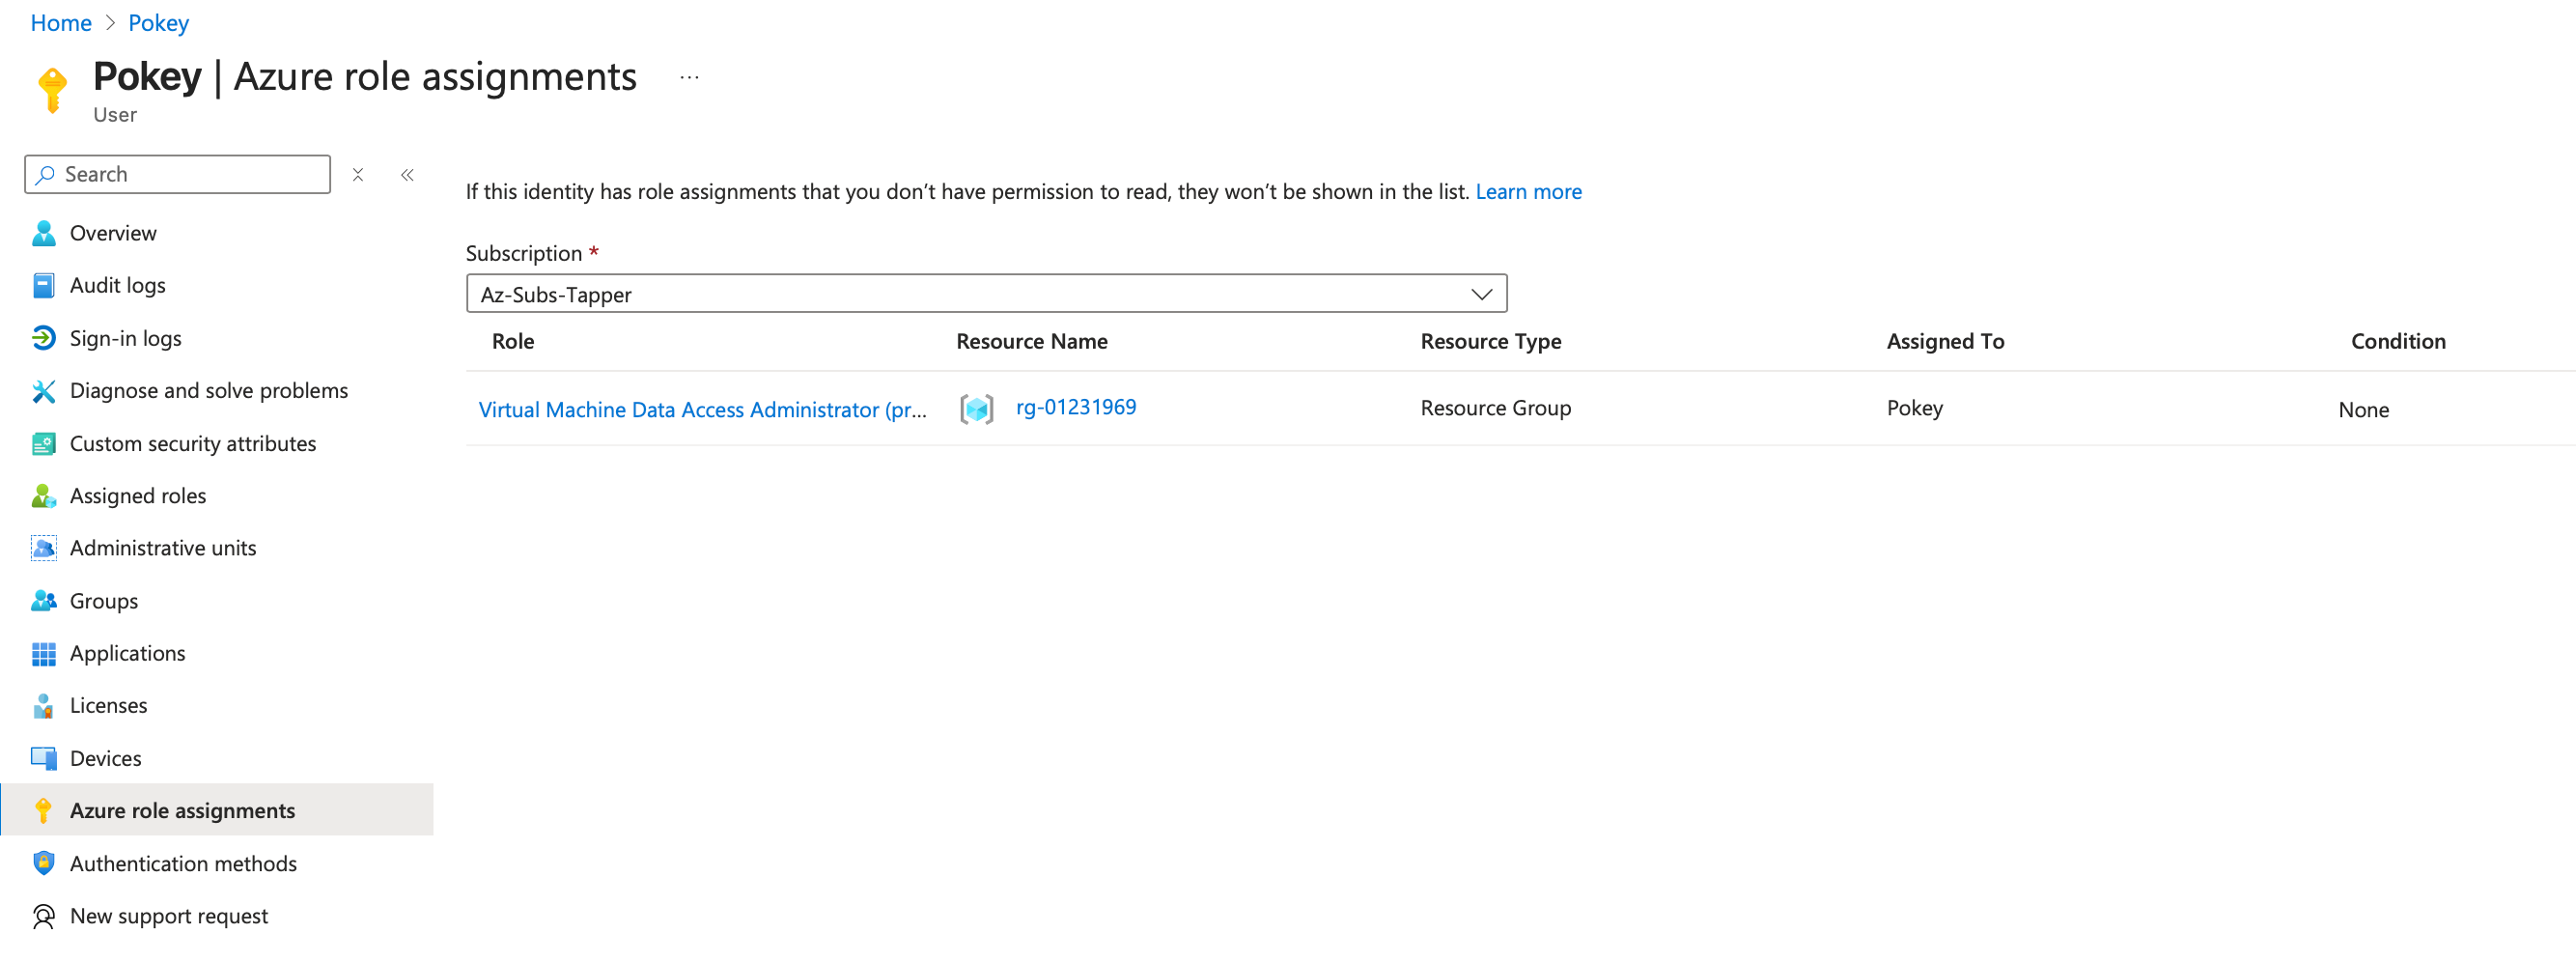Click the Diagnose and solve problems wrench icon
2576x962 pixels.
(43, 391)
